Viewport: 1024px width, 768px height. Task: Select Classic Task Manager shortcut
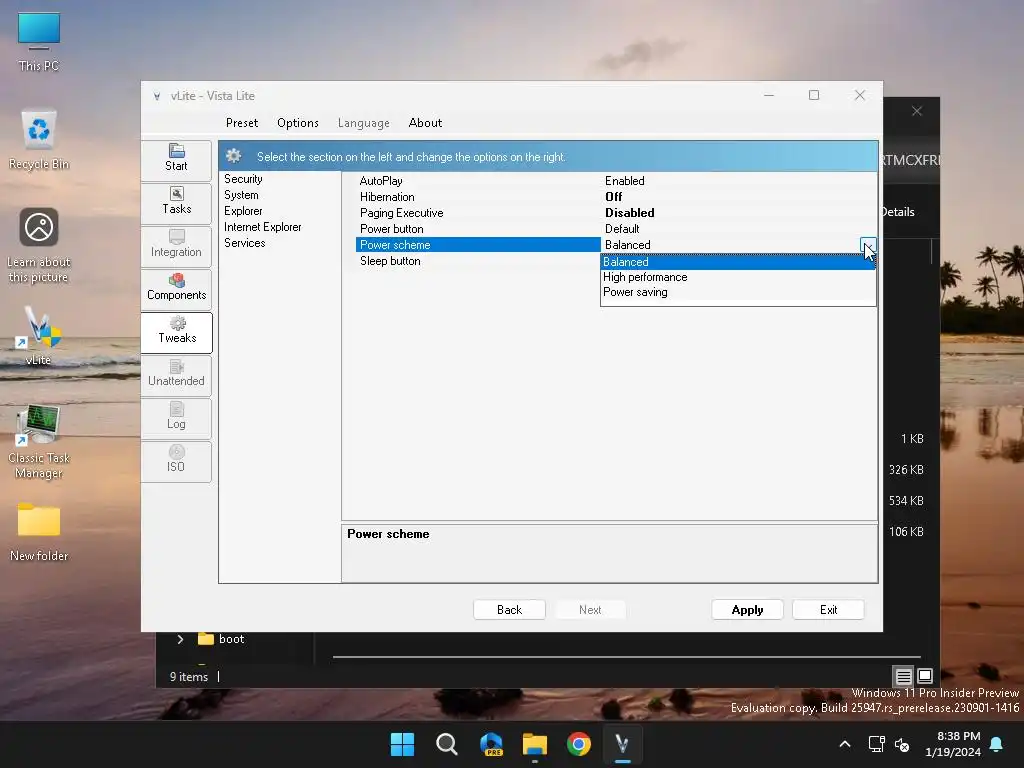39,441
